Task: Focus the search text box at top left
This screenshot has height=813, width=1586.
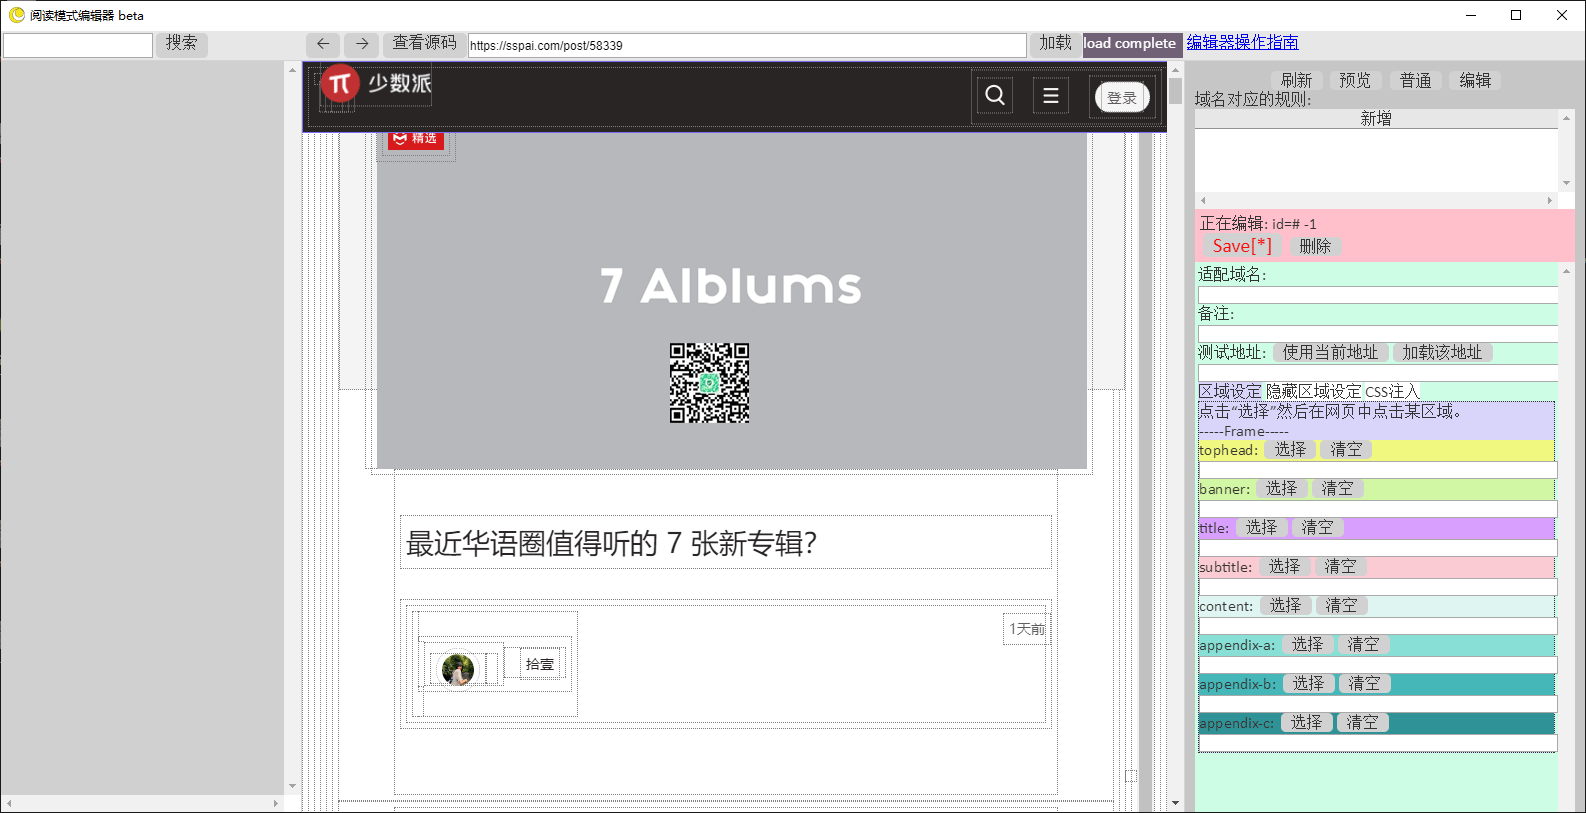Action: [x=78, y=45]
